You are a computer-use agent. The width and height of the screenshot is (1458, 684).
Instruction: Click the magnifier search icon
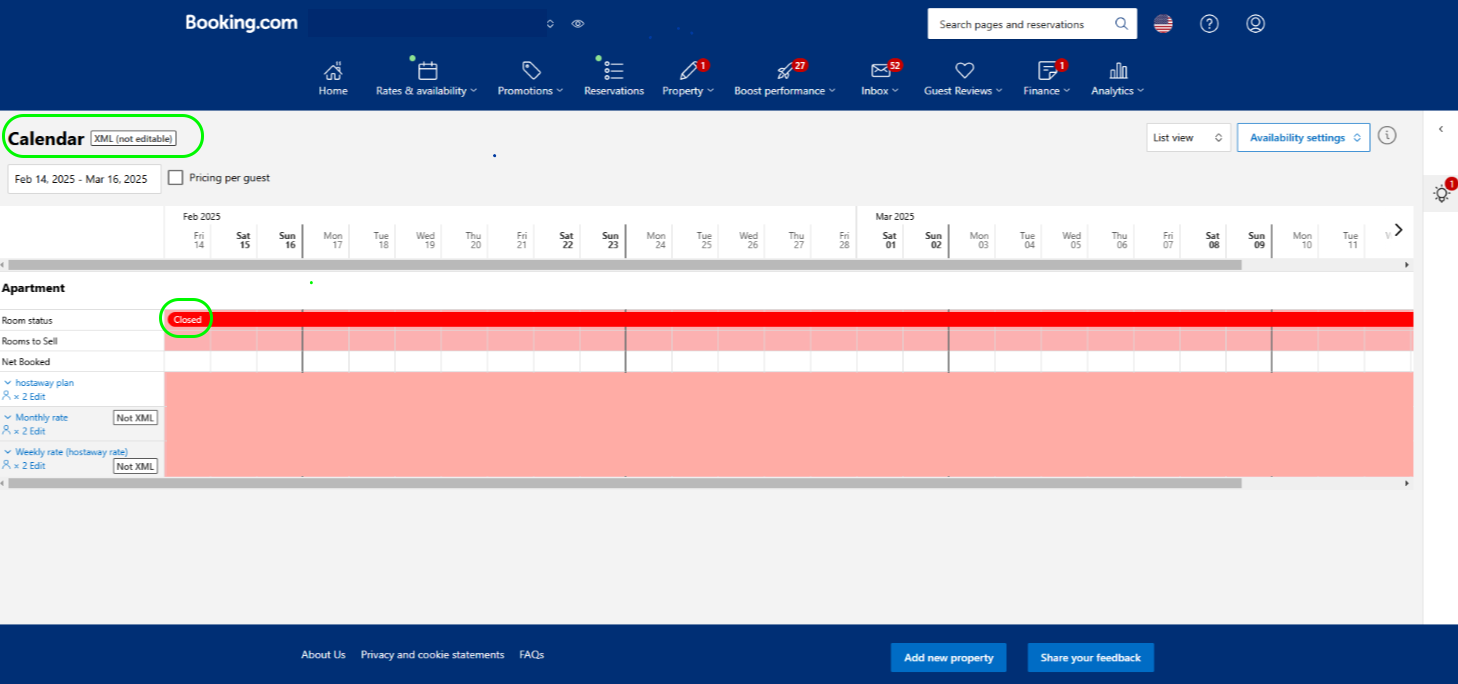pos(1122,24)
